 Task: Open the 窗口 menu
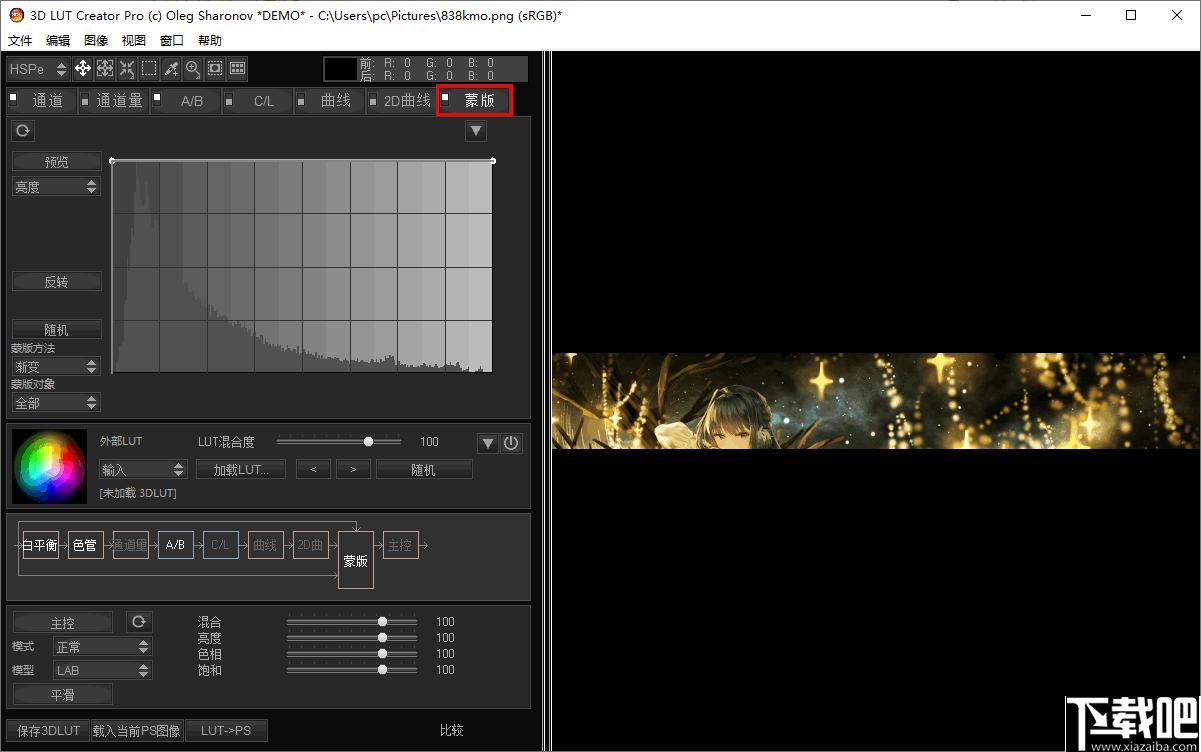172,41
